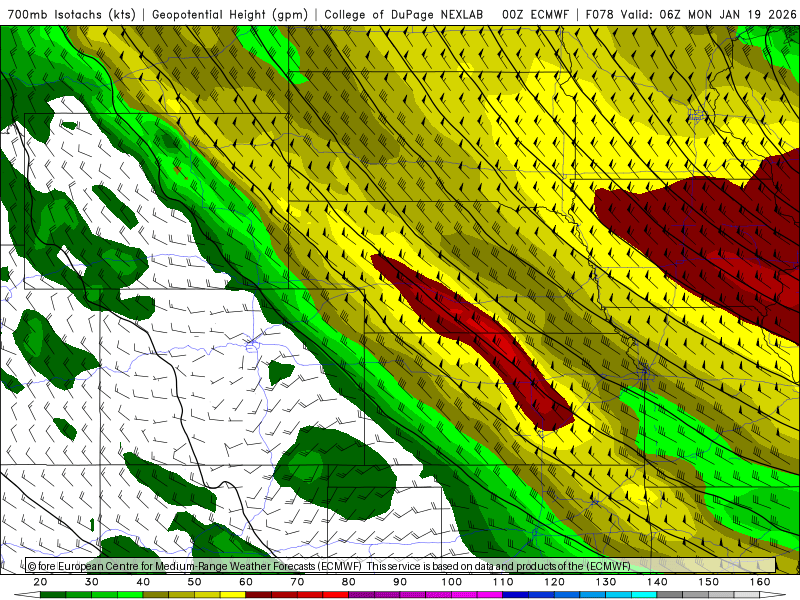
Task: Click the legend value "20"
Action: [40, 582]
